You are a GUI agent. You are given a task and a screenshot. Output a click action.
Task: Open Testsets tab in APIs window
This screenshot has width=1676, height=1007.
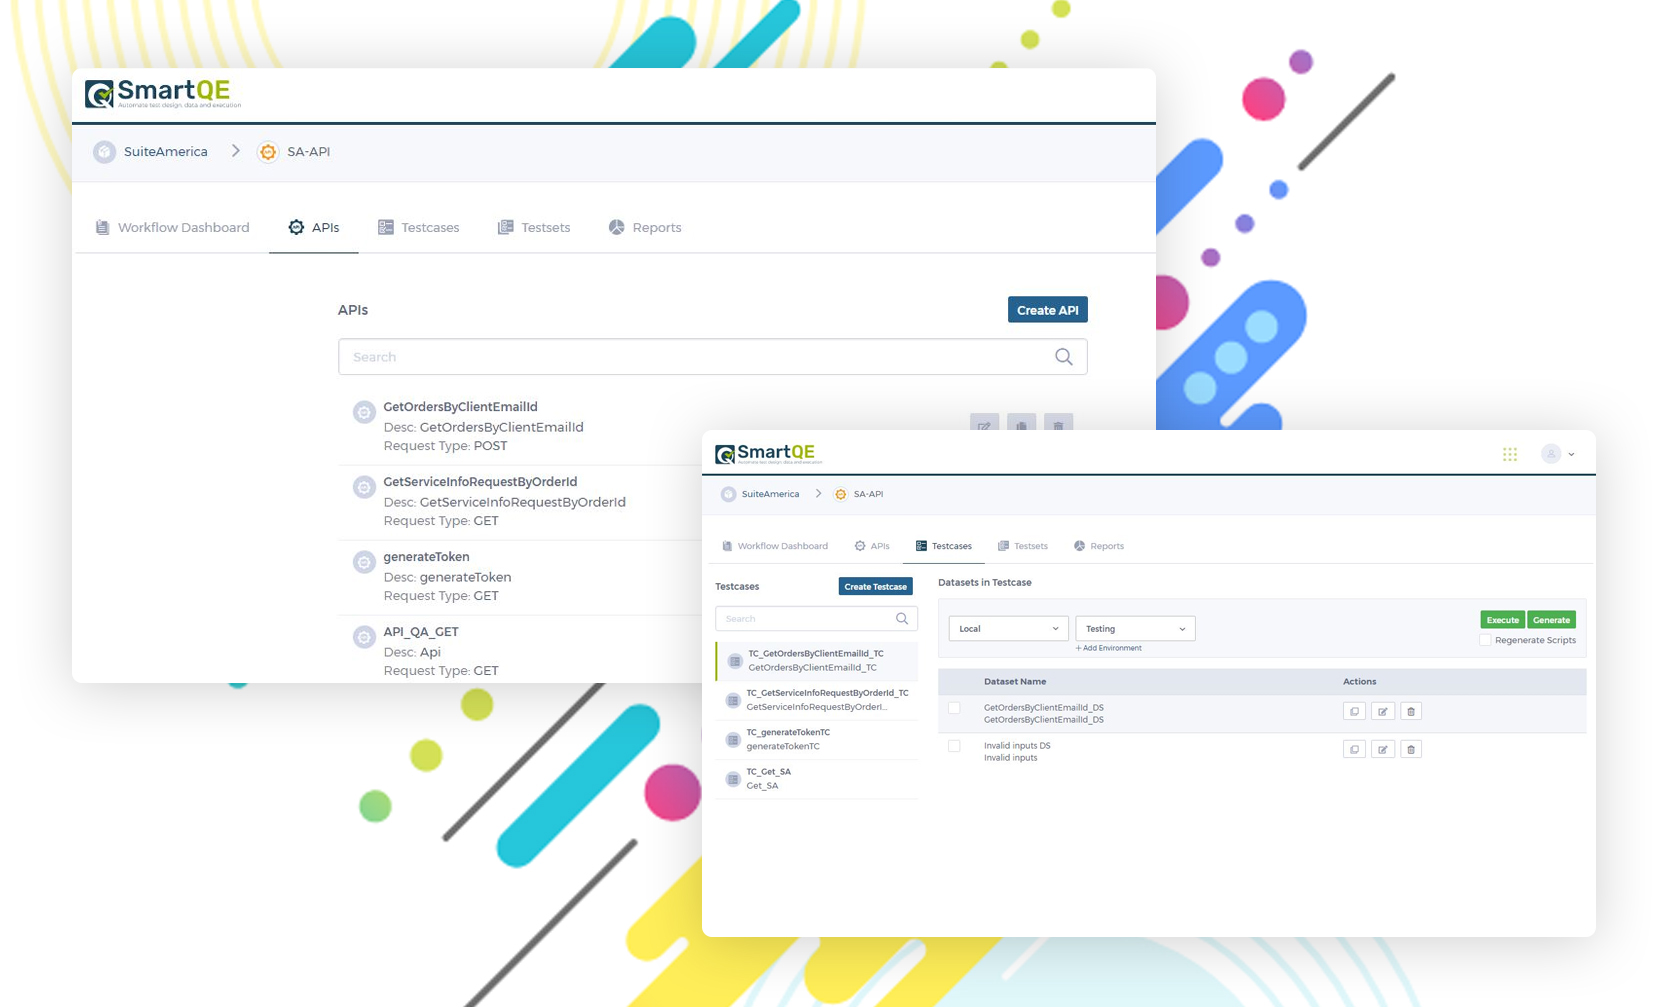pos(534,228)
